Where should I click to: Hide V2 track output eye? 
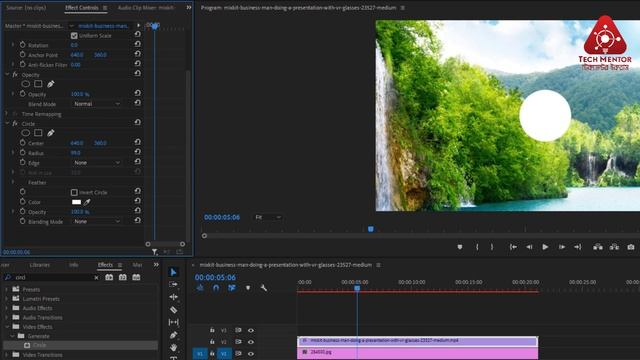tap(251, 342)
